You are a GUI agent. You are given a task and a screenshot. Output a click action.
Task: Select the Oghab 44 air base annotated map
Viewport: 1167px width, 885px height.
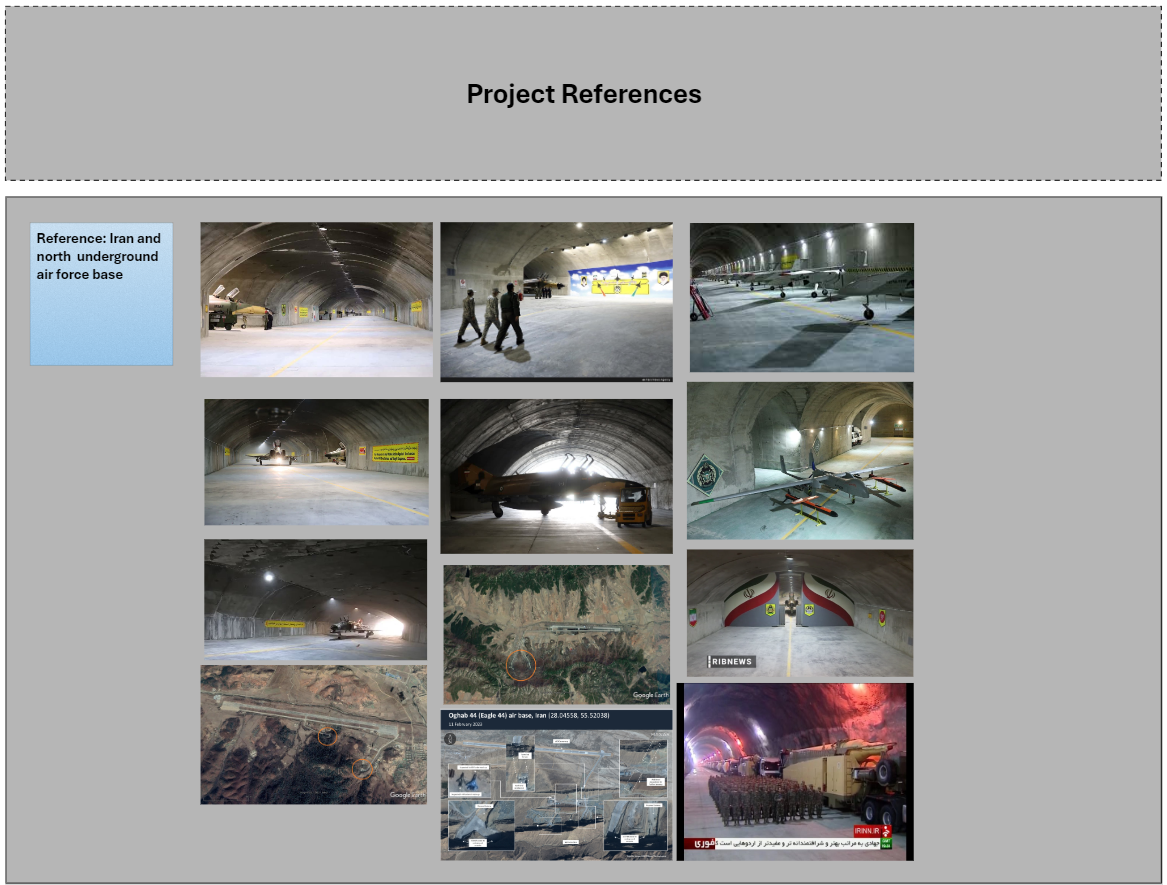click(x=557, y=785)
